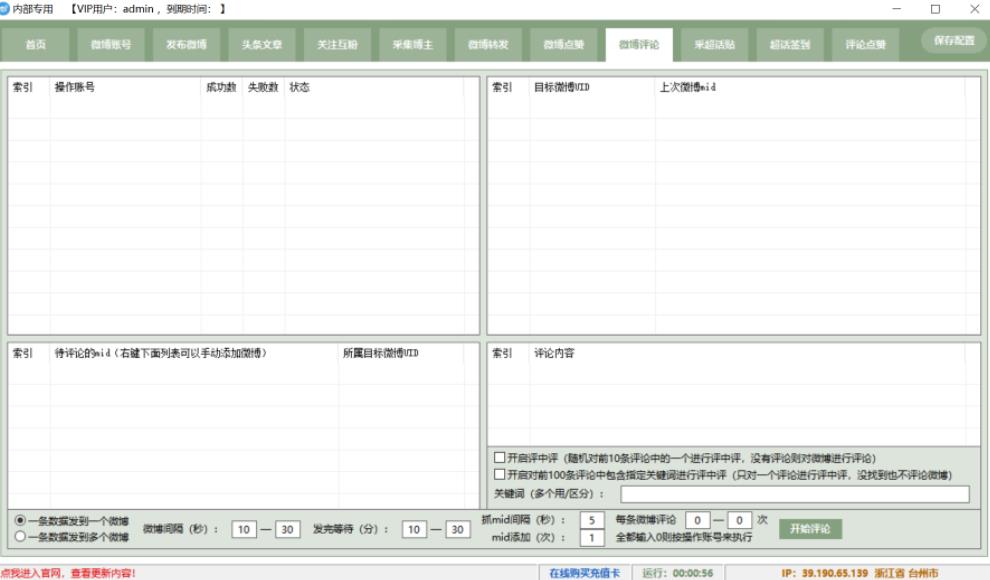Click the 关键词 text input field

(794, 494)
